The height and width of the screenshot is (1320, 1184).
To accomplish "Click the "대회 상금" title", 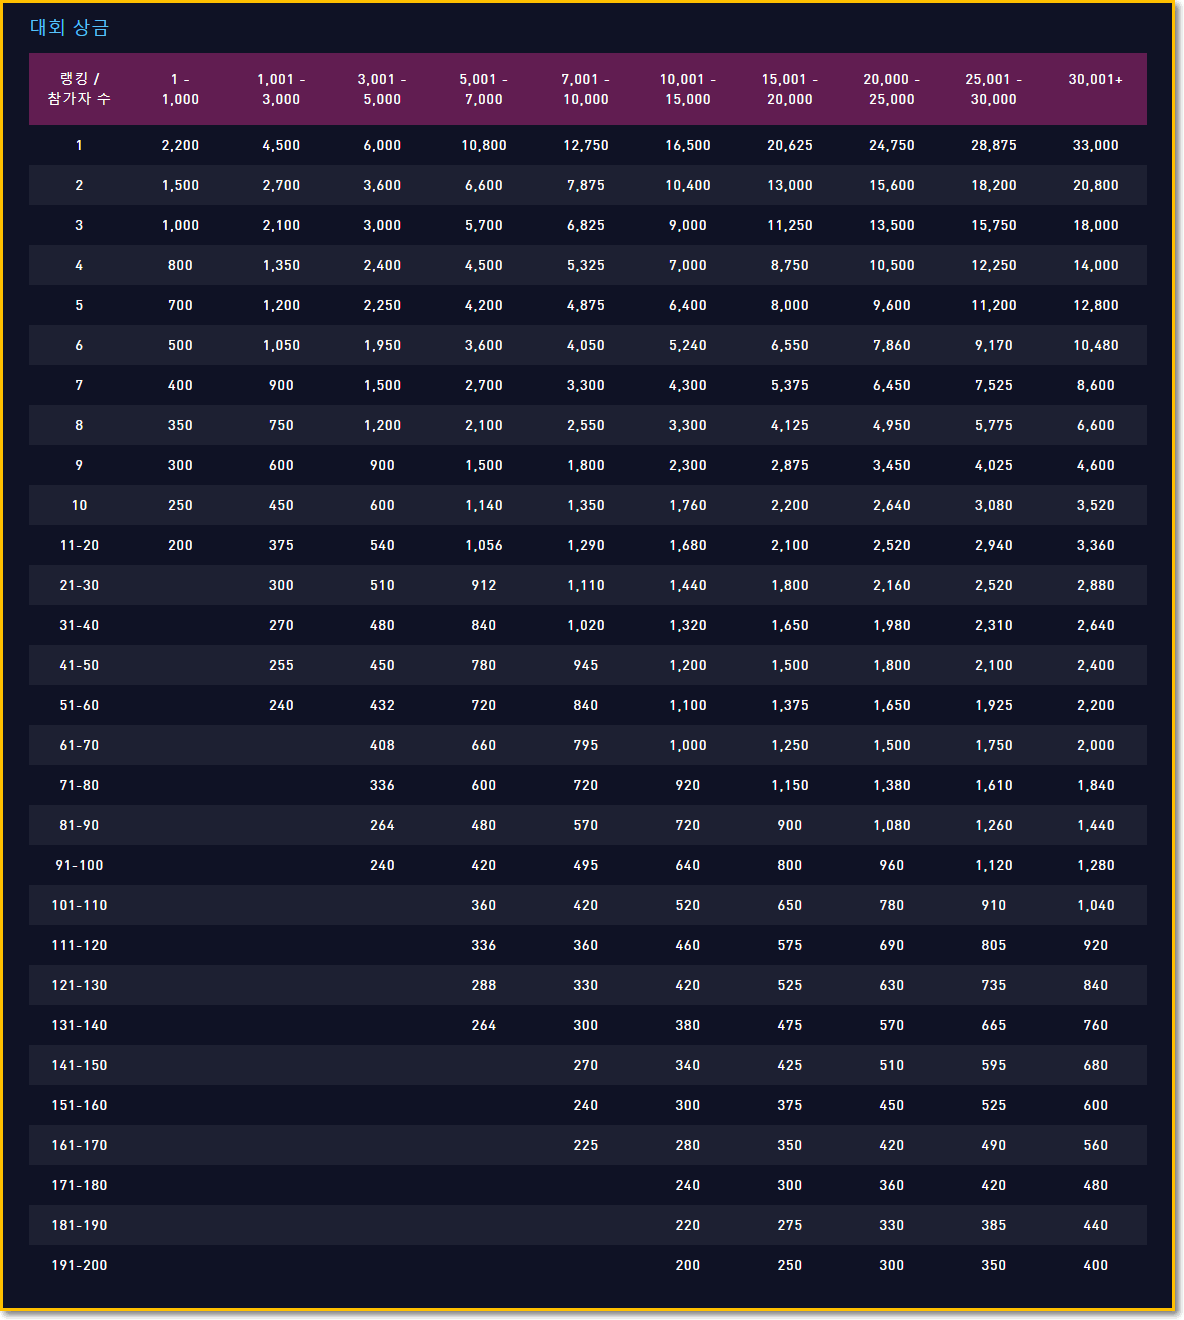I will [69, 28].
